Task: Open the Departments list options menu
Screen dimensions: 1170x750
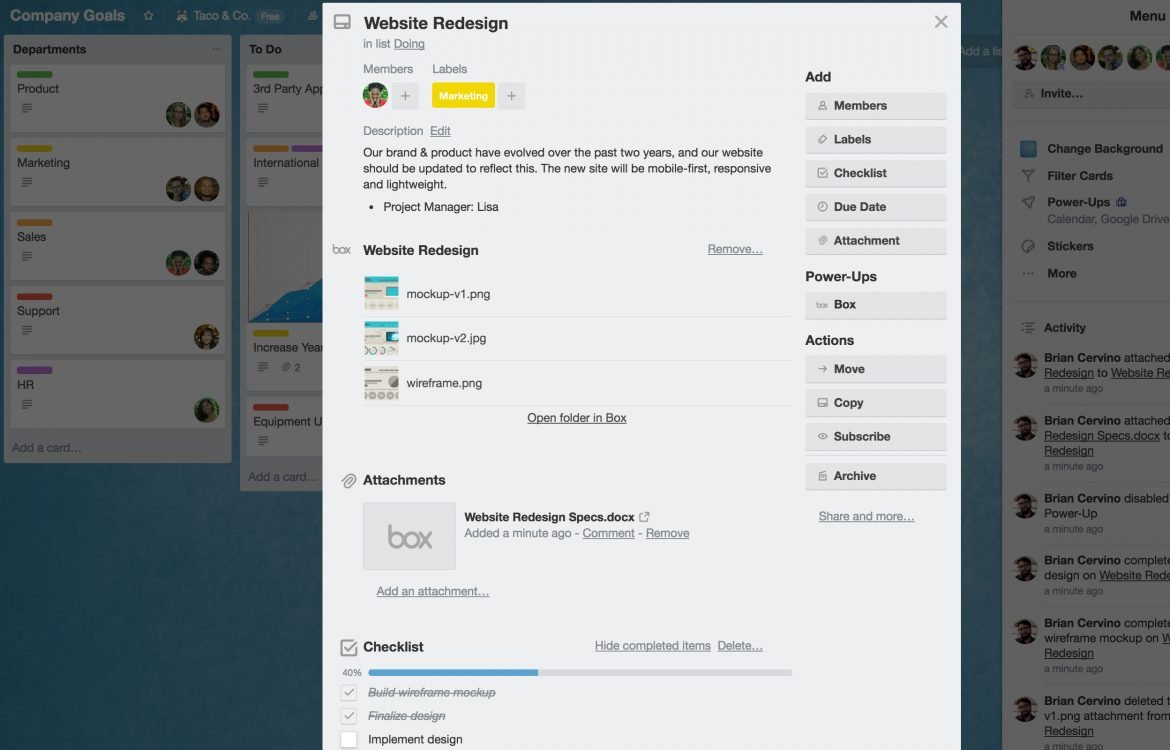Action: pos(216,49)
